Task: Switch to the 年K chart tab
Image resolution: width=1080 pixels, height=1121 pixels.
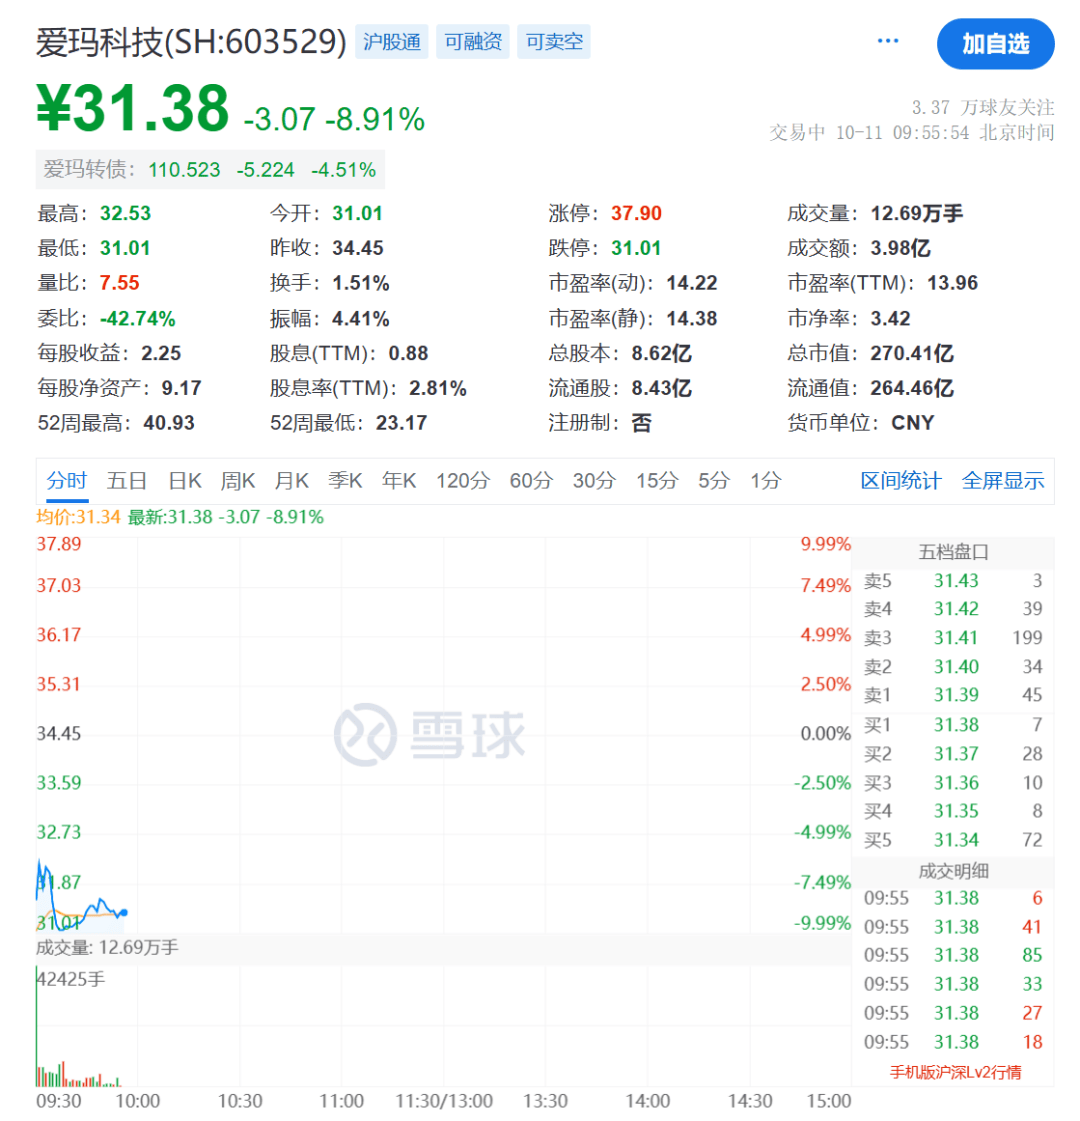Action: pyautogui.click(x=399, y=480)
